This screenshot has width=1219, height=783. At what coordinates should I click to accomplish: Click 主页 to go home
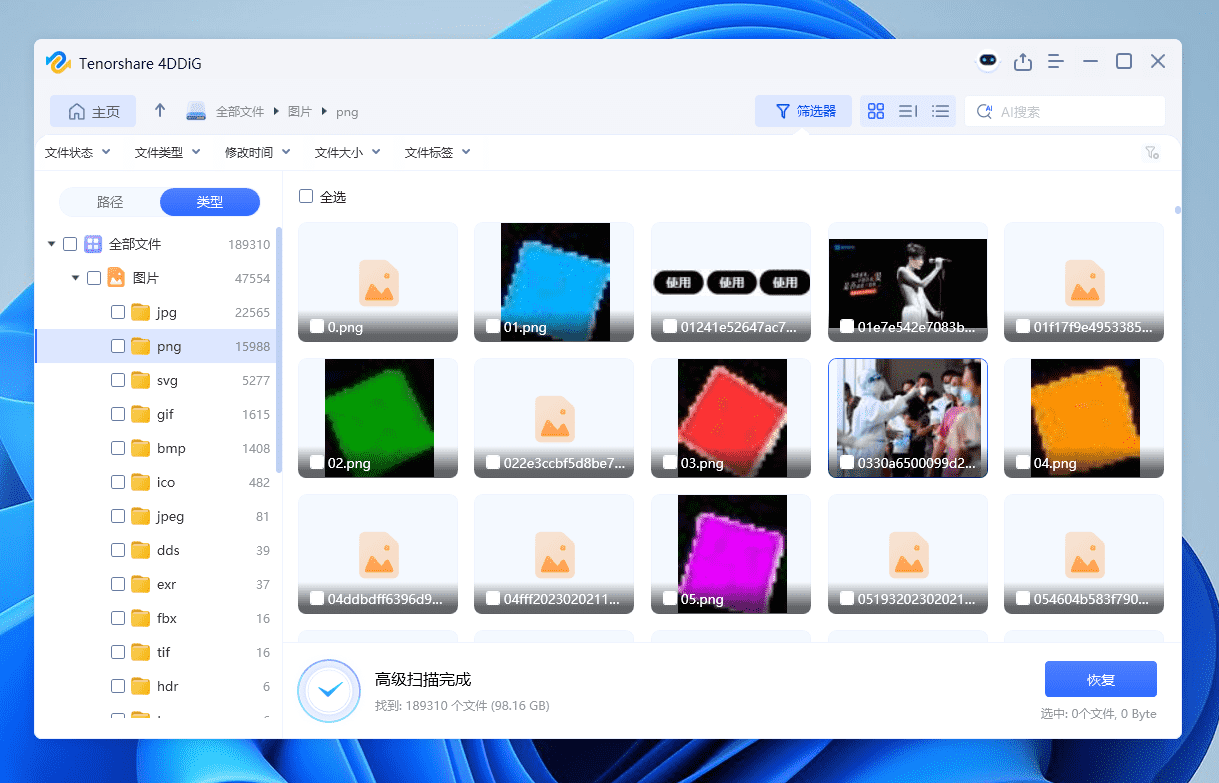pos(92,111)
